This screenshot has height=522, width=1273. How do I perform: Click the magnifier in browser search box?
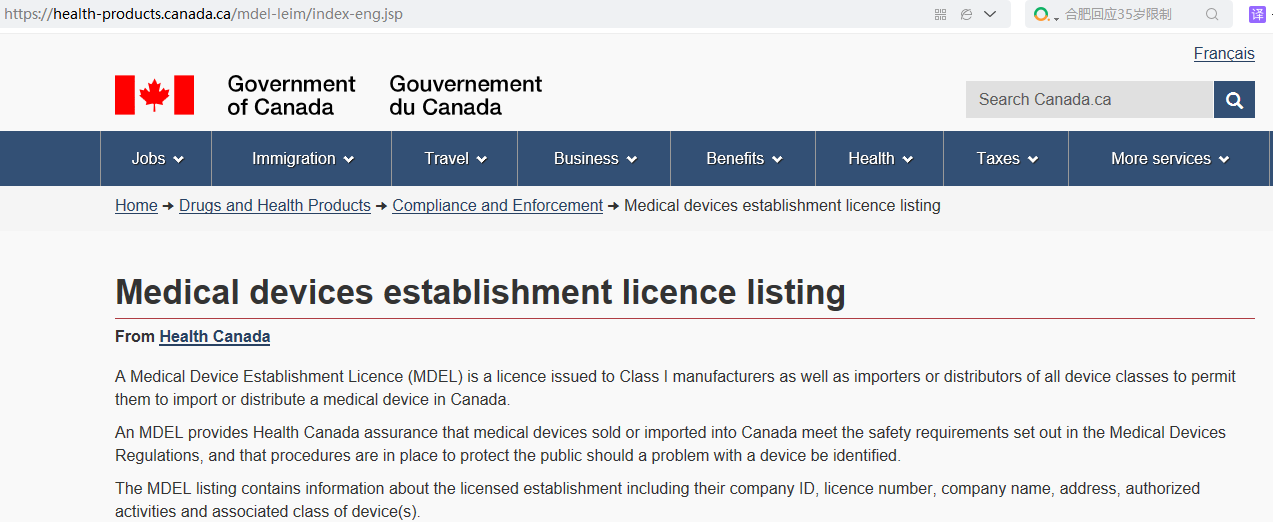point(1212,14)
